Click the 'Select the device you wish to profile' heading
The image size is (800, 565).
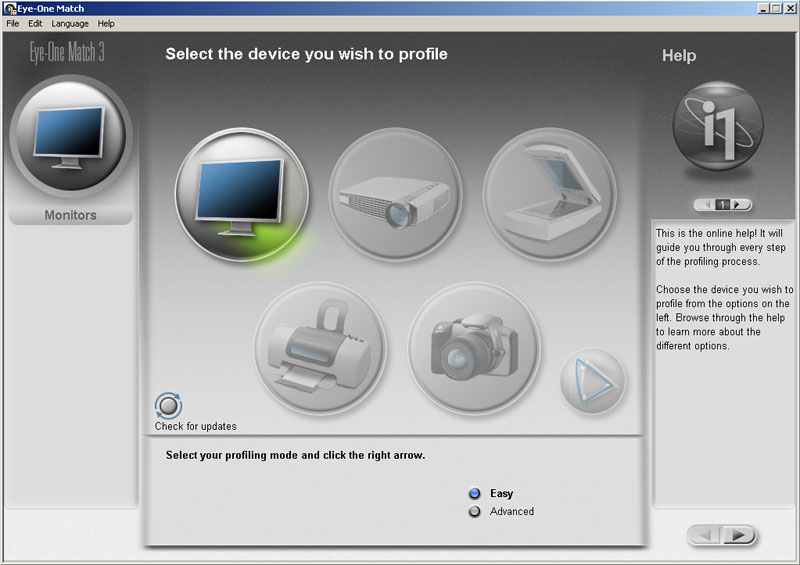pos(306,54)
